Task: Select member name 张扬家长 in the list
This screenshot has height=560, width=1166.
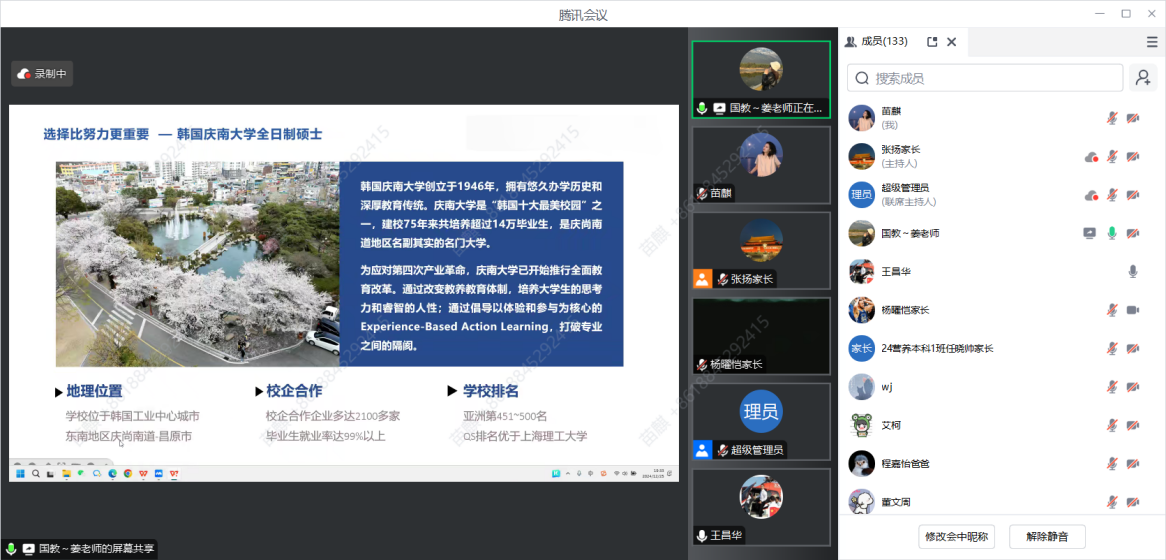Action: click(x=901, y=149)
